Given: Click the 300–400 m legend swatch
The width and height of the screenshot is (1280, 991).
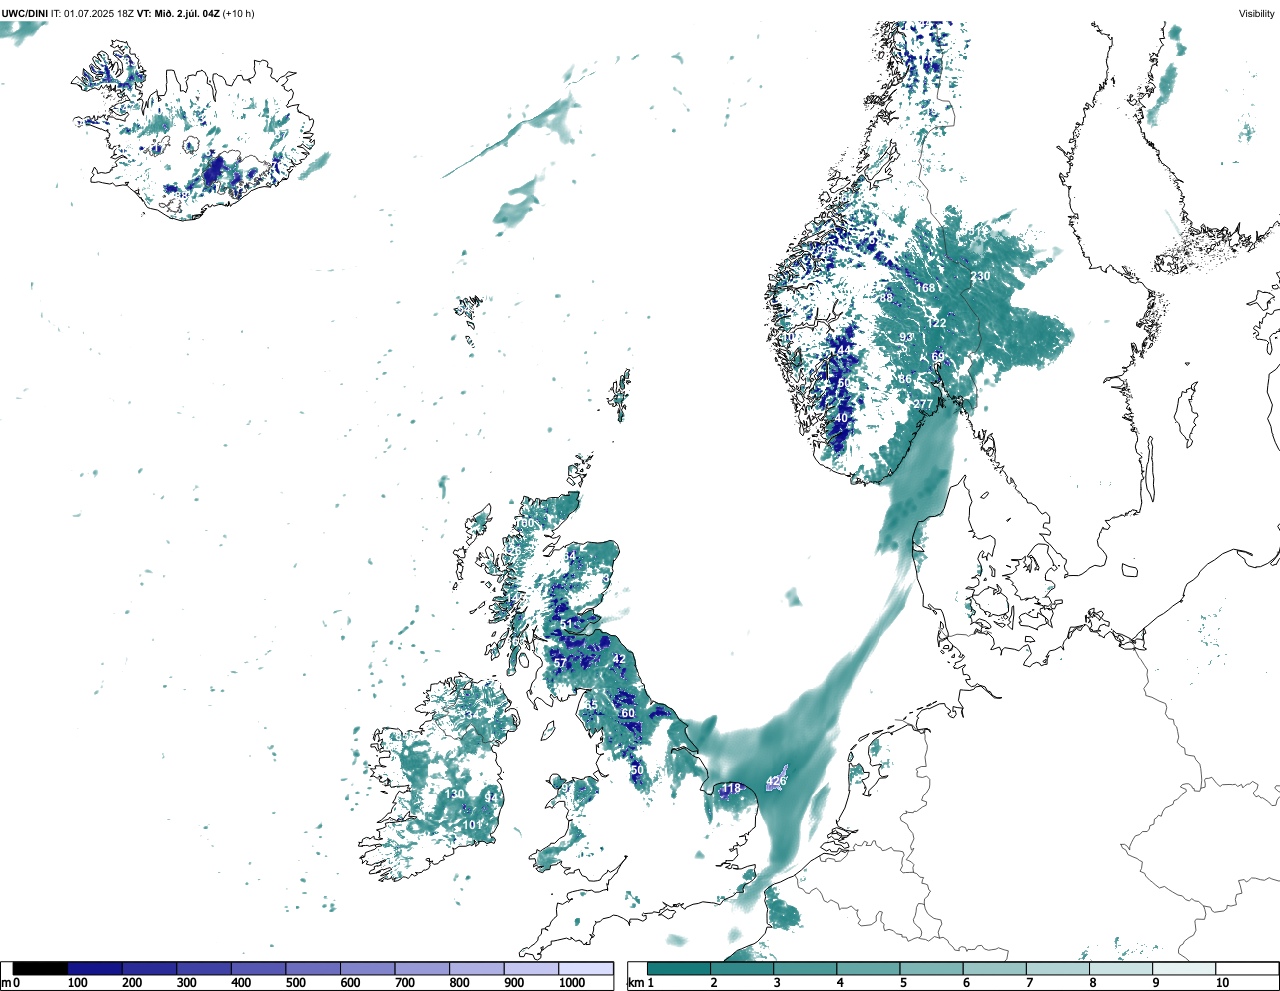Looking at the screenshot, I should pyautogui.click(x=204, y=969).
